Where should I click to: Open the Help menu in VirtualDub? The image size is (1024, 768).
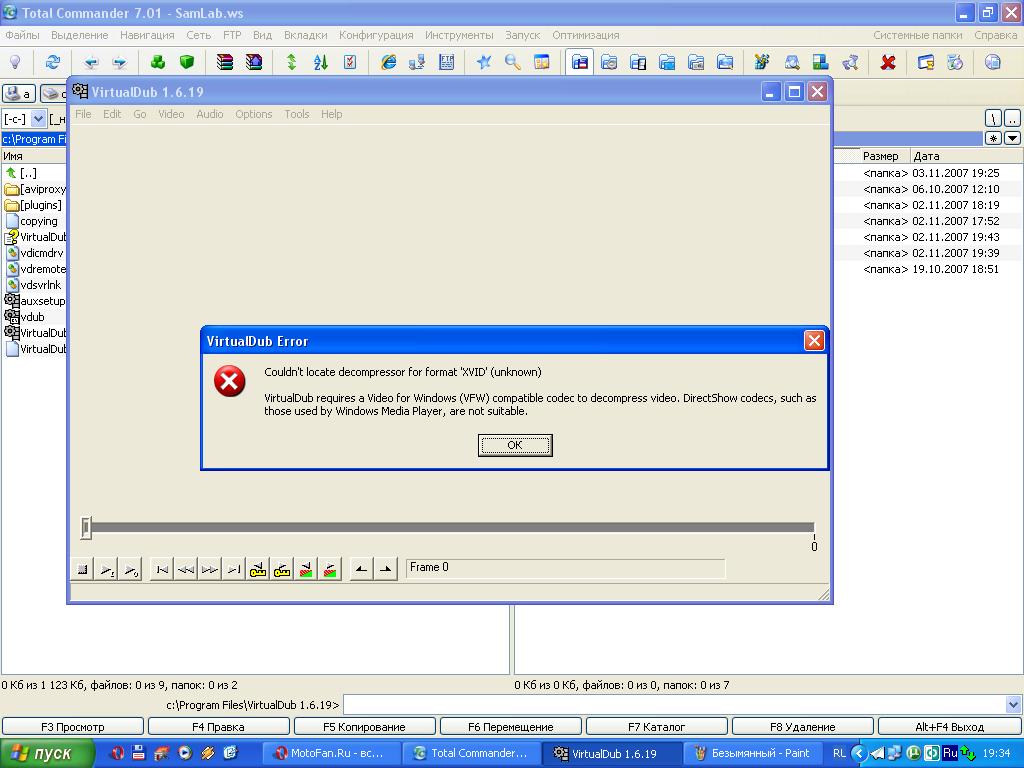(x=331, y=114)
